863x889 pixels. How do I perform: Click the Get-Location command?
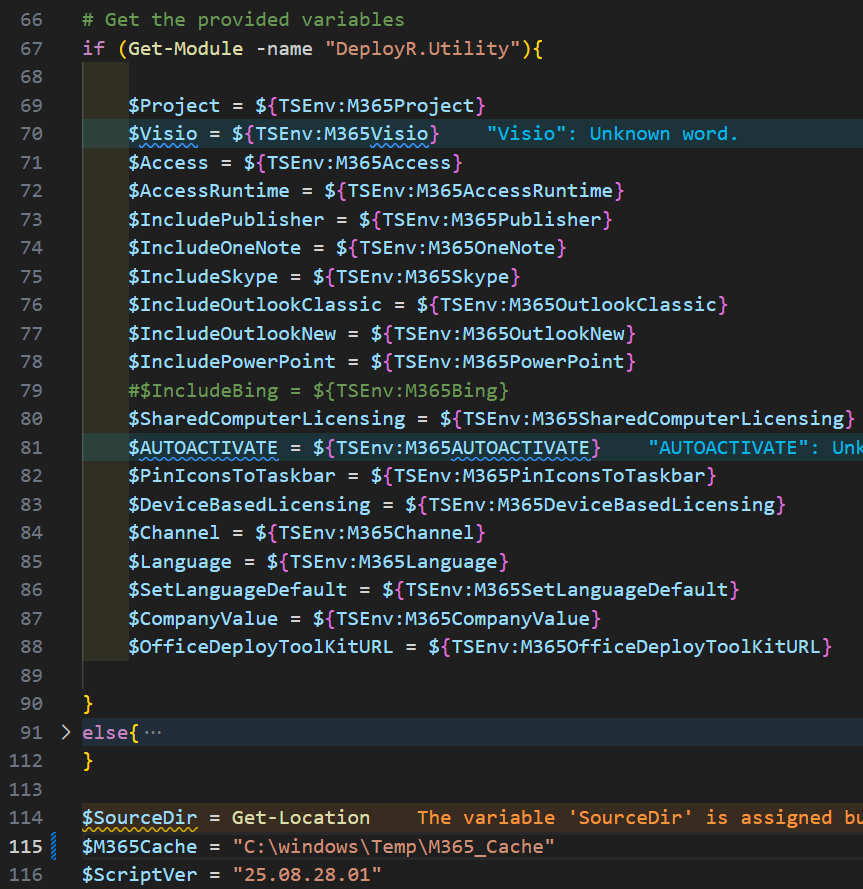pyautogui.click(x=301, y=818)
